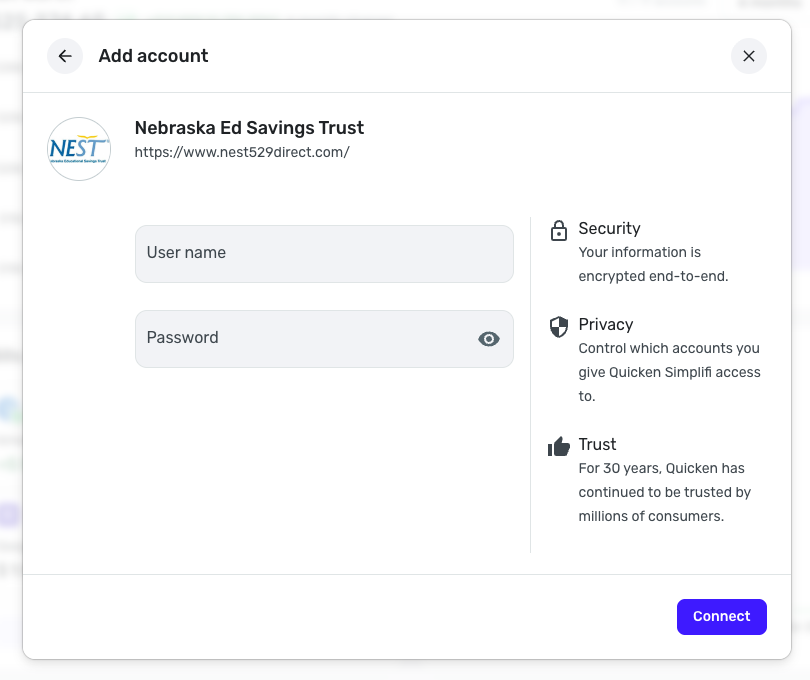
Task: Click the Add account title
Action: (153, 56)
